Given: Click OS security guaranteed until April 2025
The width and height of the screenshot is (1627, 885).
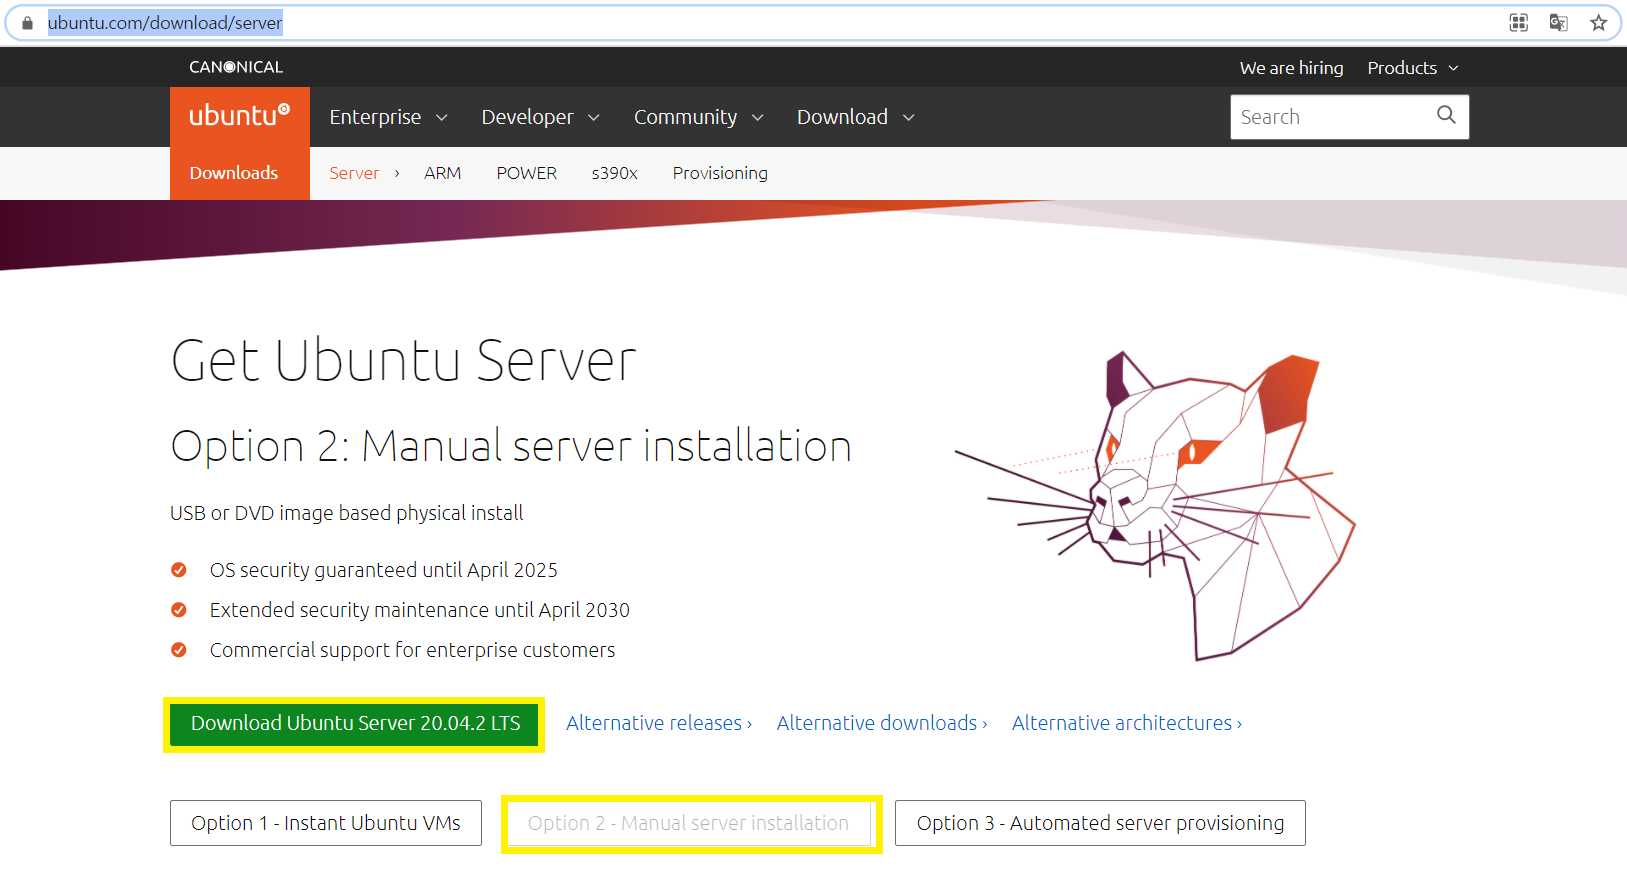Looking at the screenshot, I should pos(384,570).
